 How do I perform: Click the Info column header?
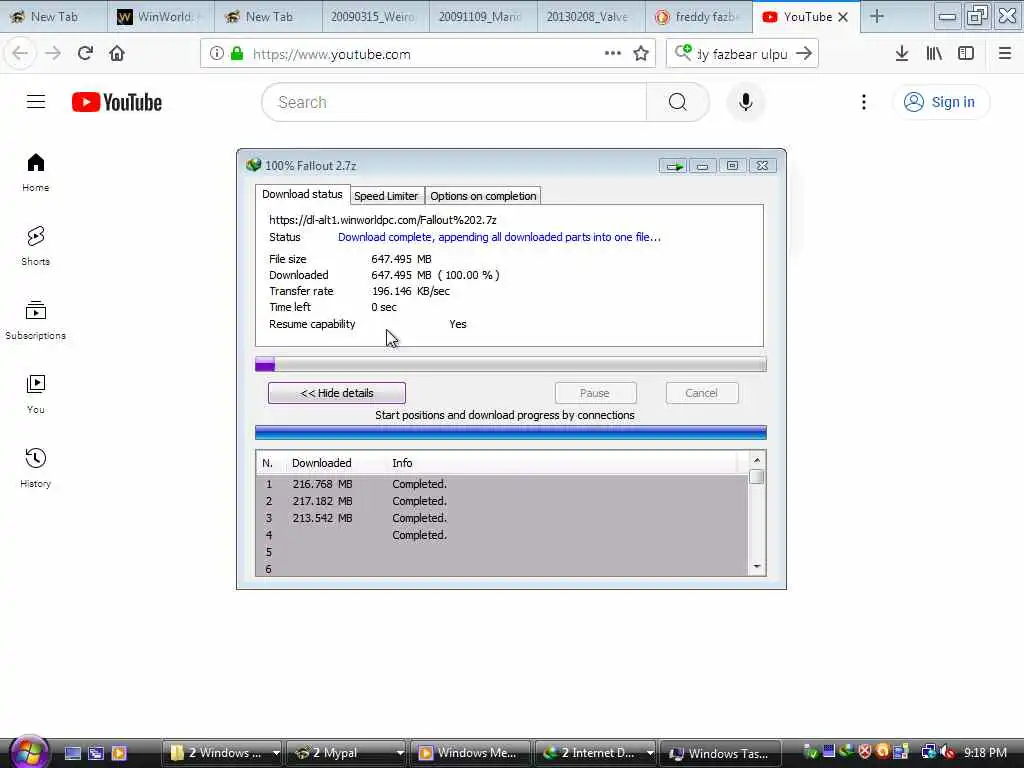[x=402, y=463]
